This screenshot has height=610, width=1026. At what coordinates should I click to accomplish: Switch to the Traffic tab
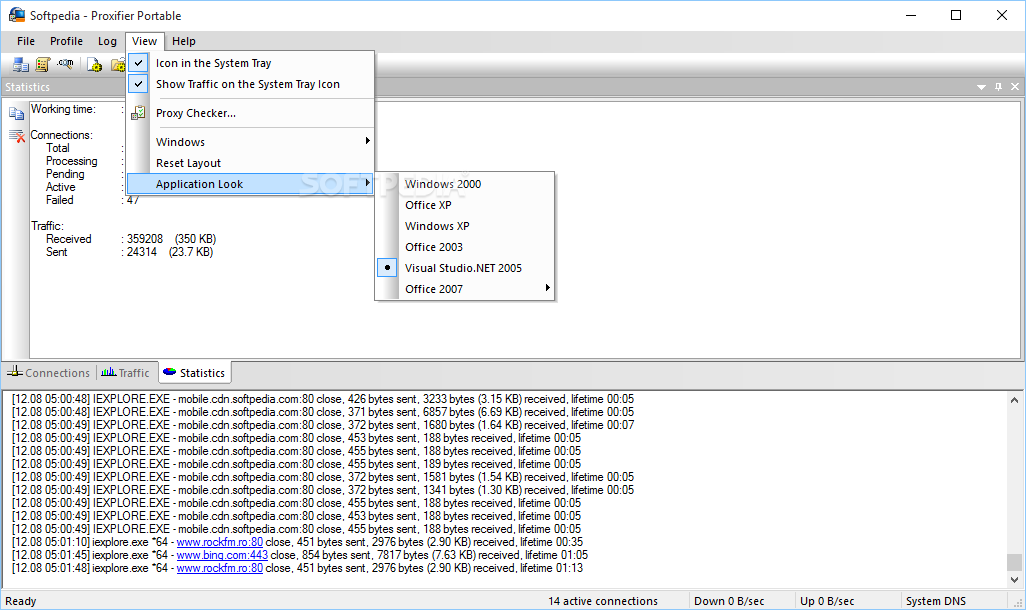pyautogui.click(x=126, y=372)
